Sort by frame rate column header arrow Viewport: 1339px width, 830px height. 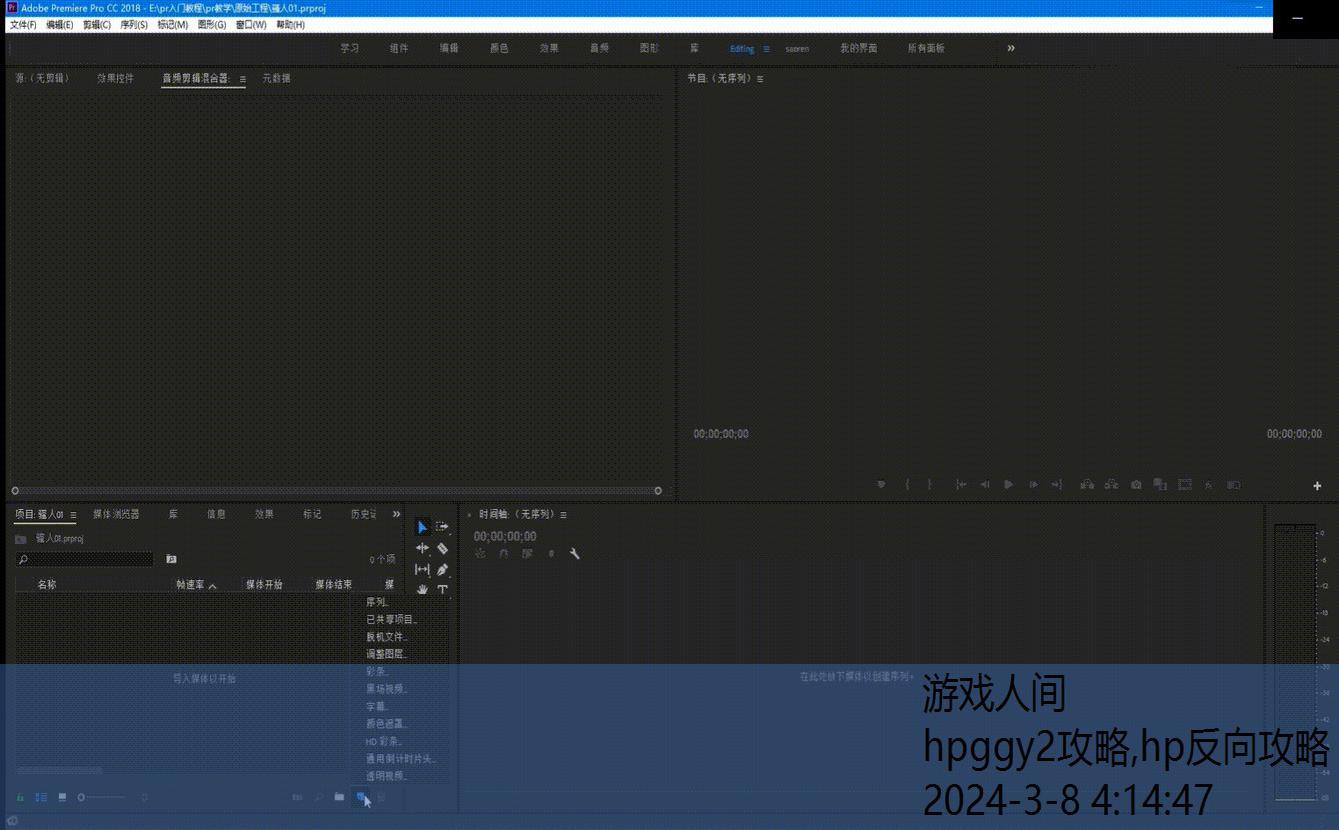click(x=212, y=586)
